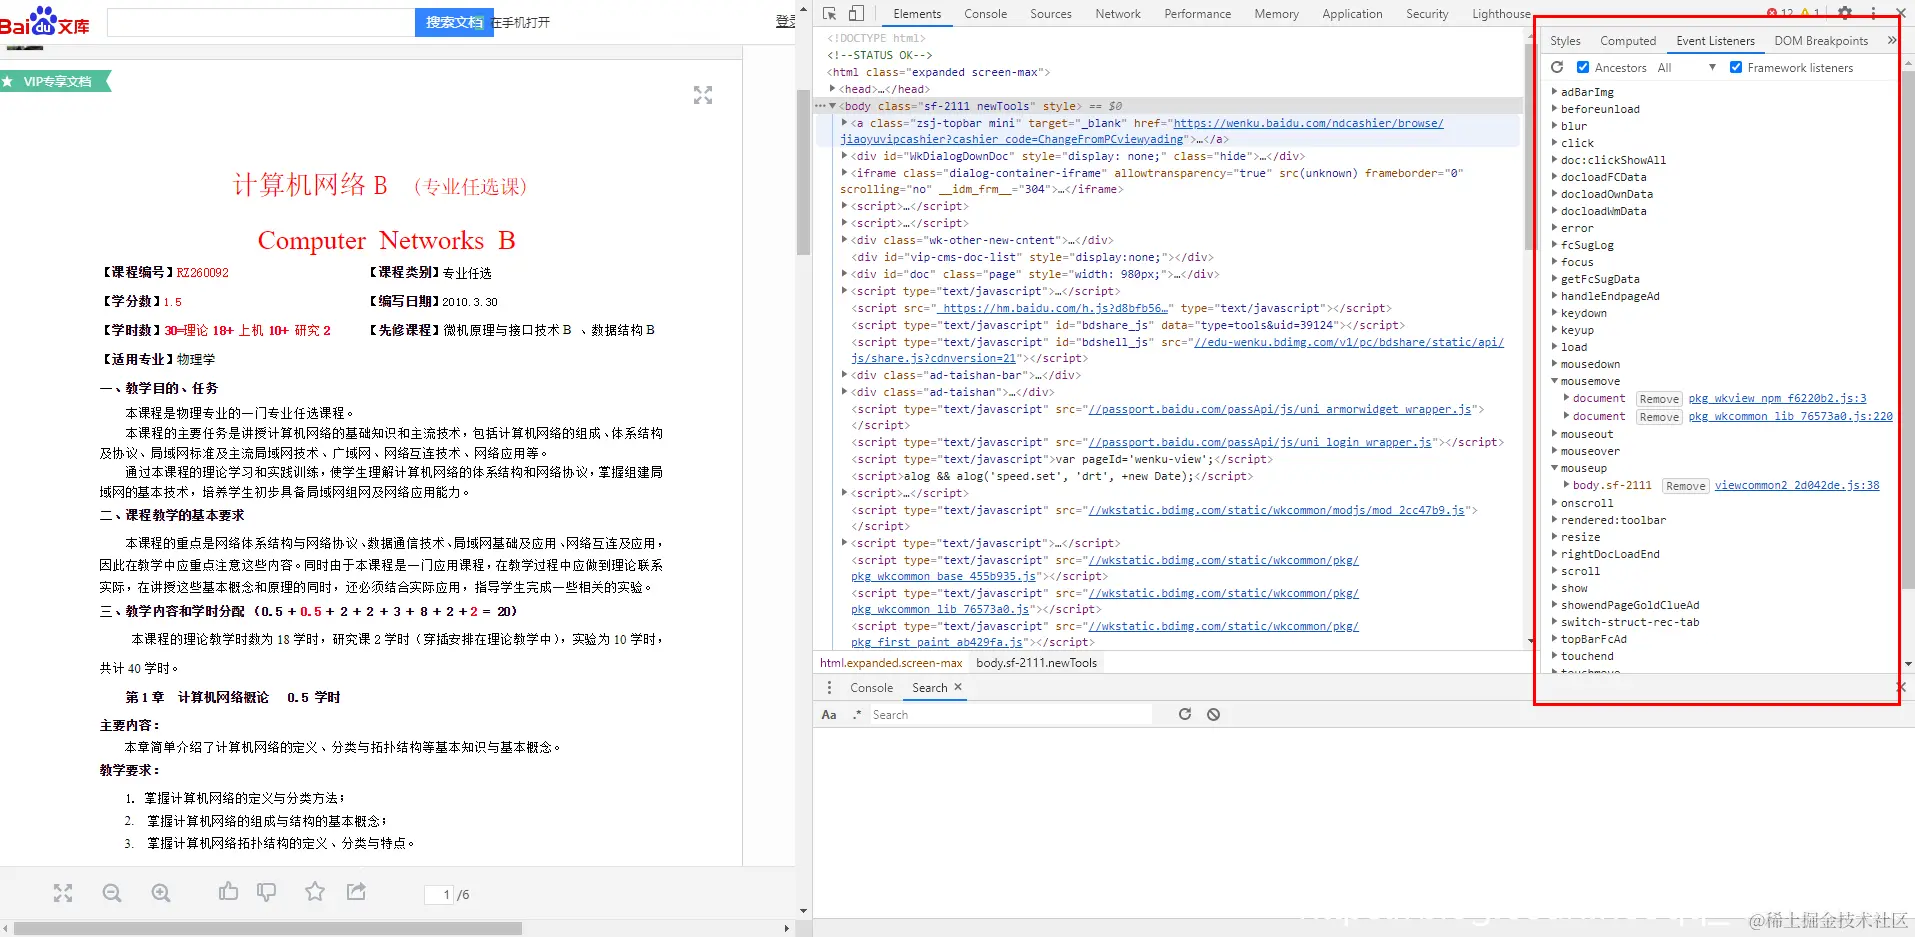Open DOM Breakpoints sidebar tab
1915x937 pixels.
tap(1821, 41)
